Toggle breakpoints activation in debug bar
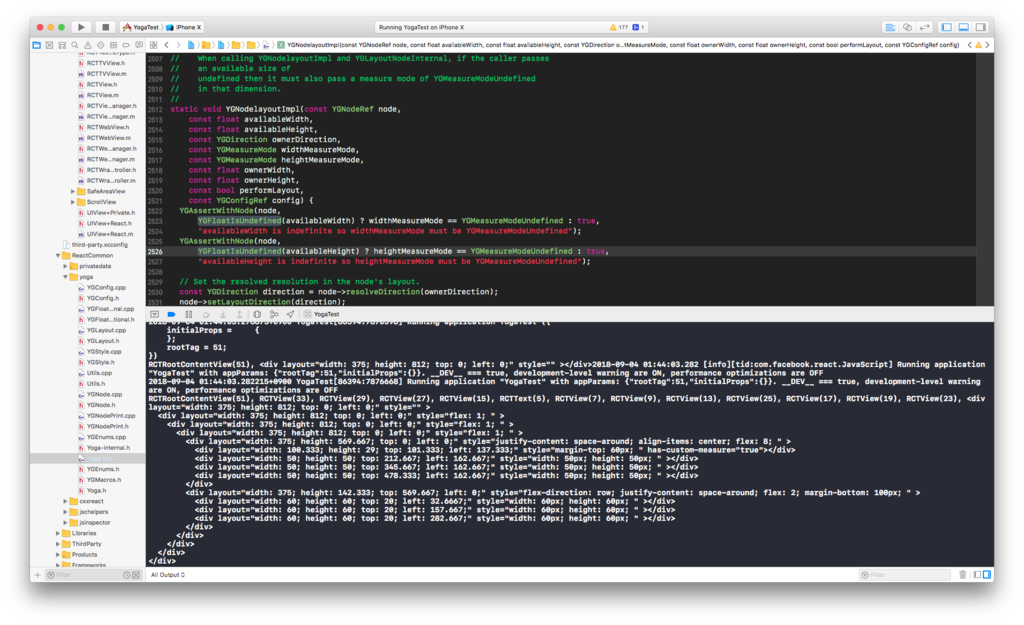The height and width of the screenshot is (625, 1024). tap(172, 315)
